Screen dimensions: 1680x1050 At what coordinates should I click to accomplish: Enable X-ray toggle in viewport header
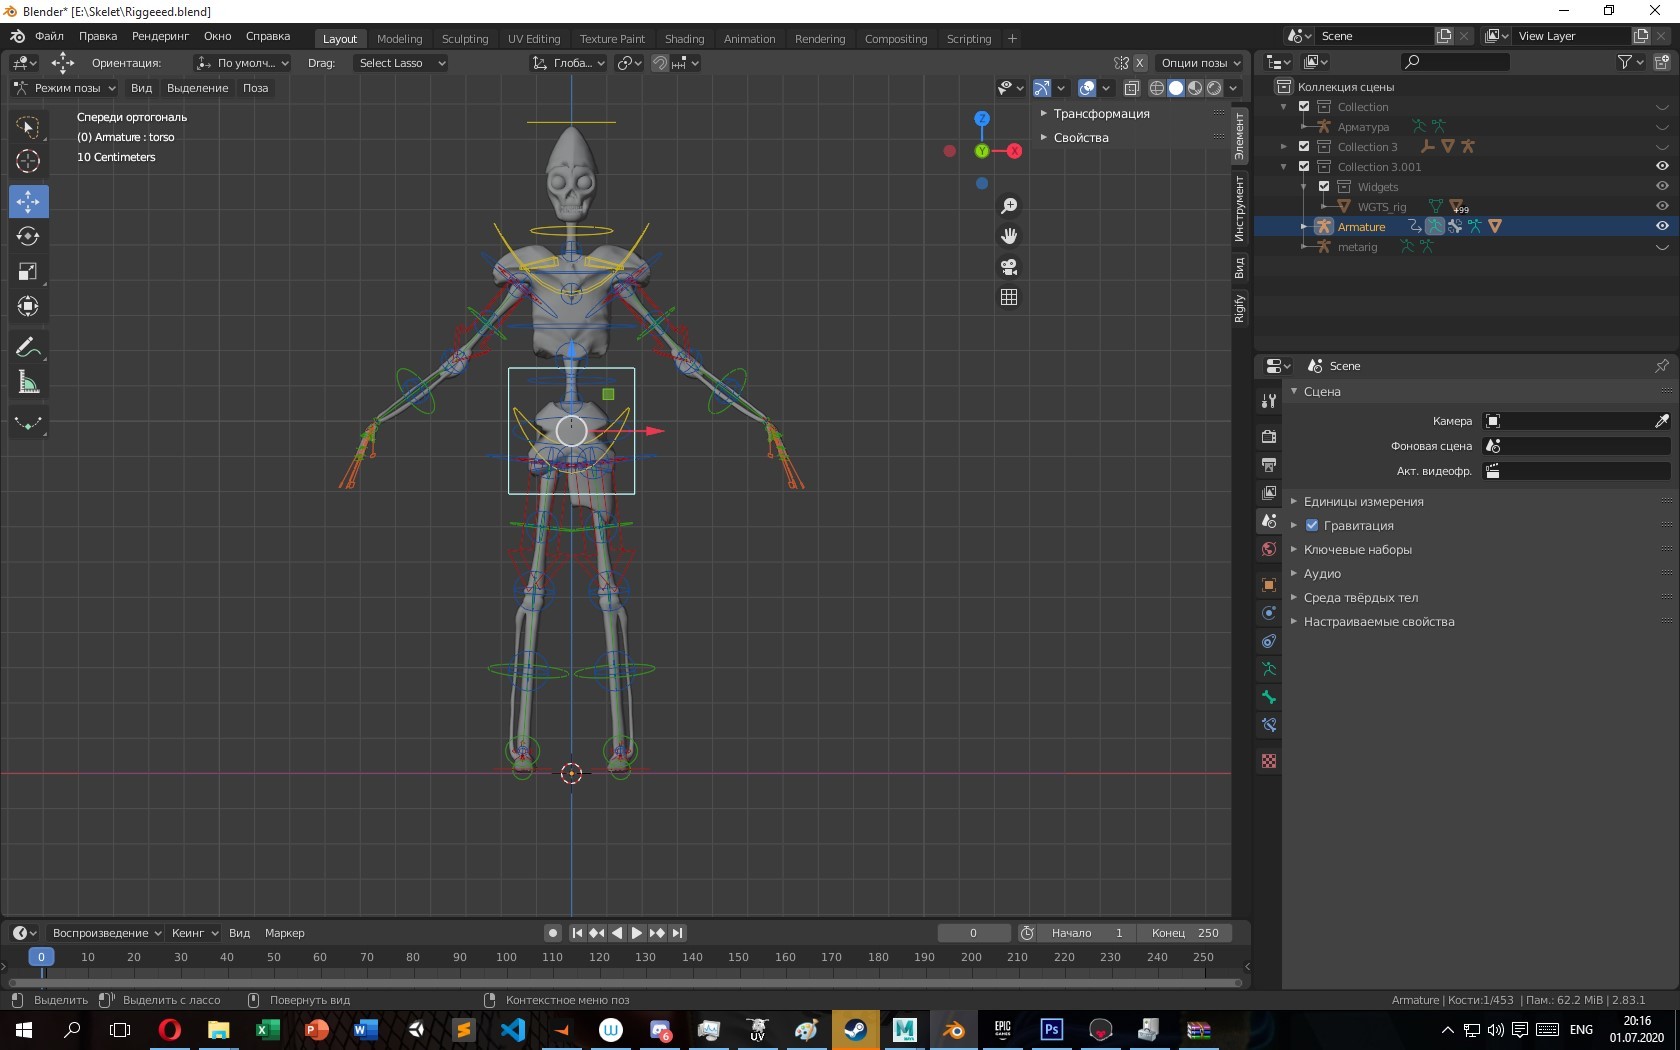point(1131,88)
